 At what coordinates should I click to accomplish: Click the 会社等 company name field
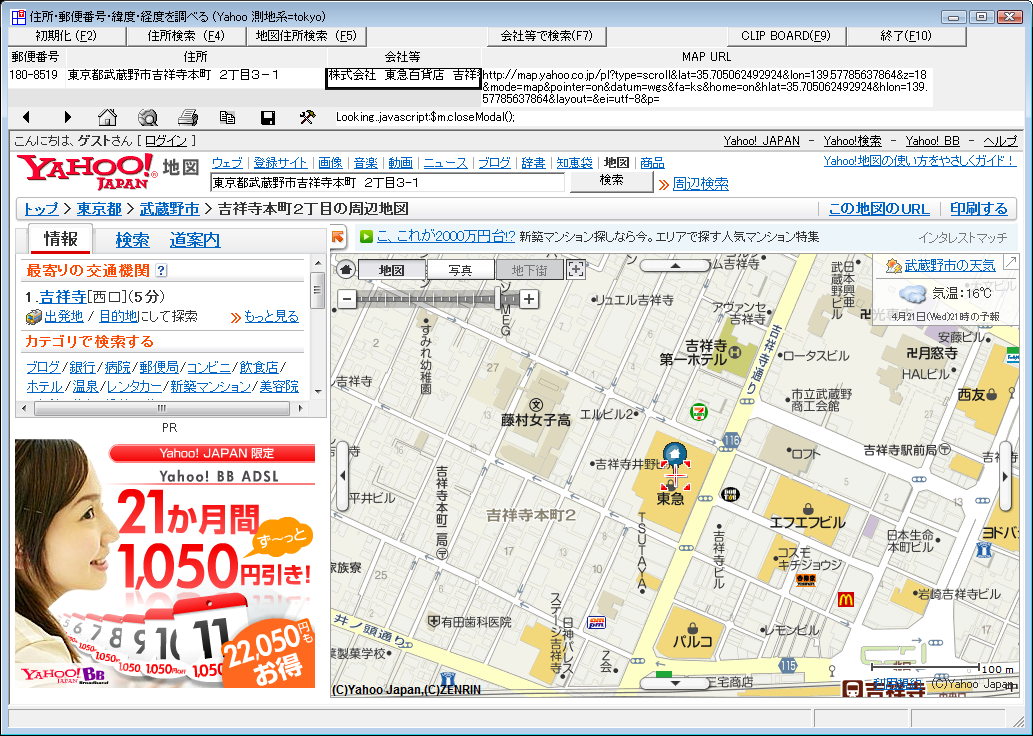(x=403, y=78)
